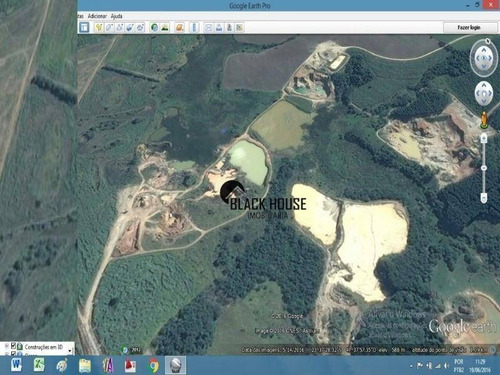Image resolution: width=500 pixels, height=375 pixels.
Task: Open the WinRAR books taskbar icon
Action: (108, 365)
